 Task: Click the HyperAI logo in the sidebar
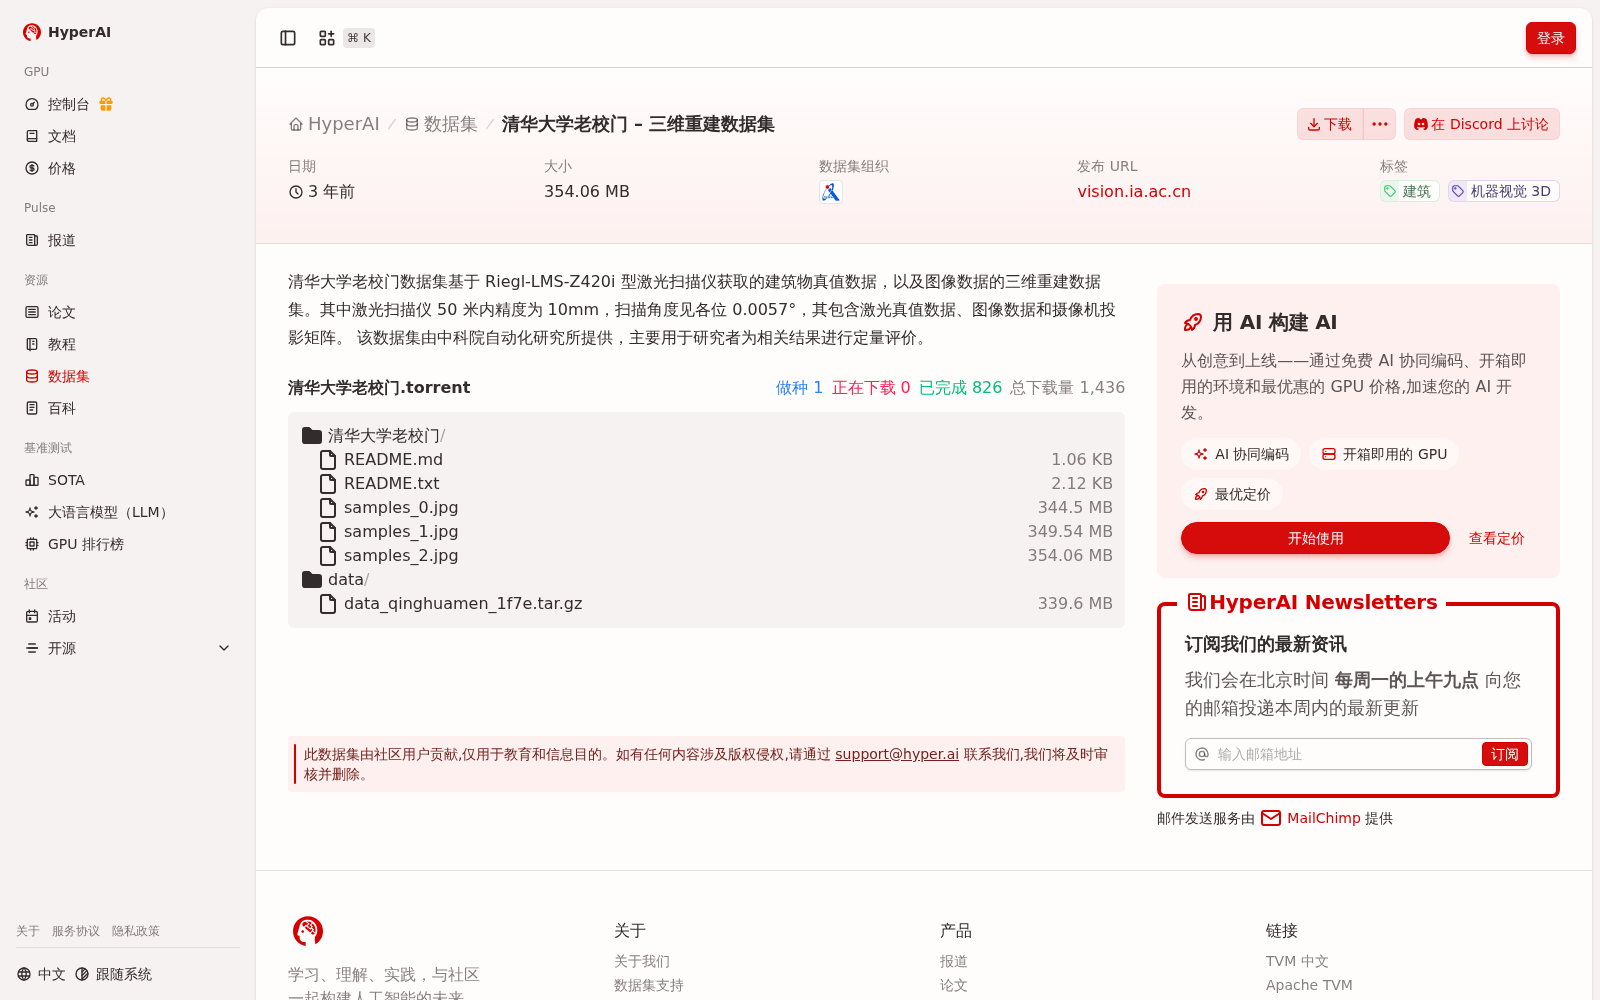point(67,32)
